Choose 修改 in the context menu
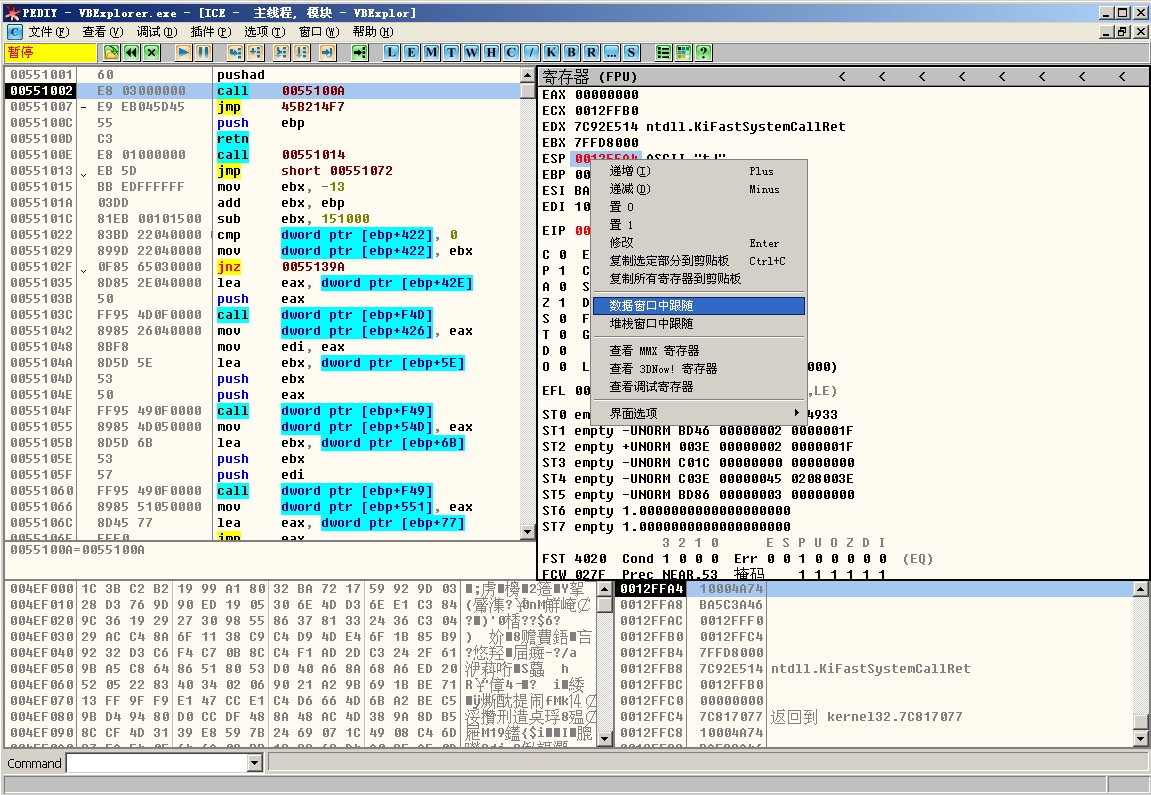Image resolution: width=1151 pixels, height=795 pixels. (699, 243)
